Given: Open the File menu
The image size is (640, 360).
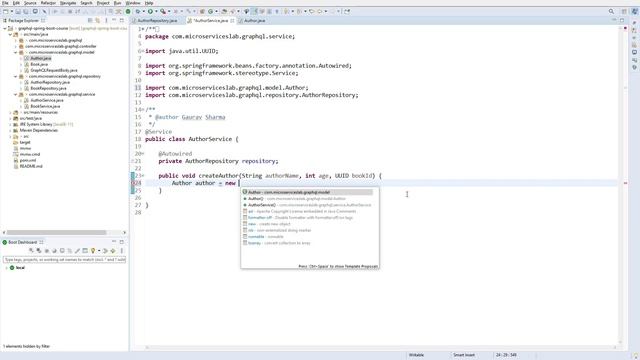Looking at the screenshot, I should point(5,3).
